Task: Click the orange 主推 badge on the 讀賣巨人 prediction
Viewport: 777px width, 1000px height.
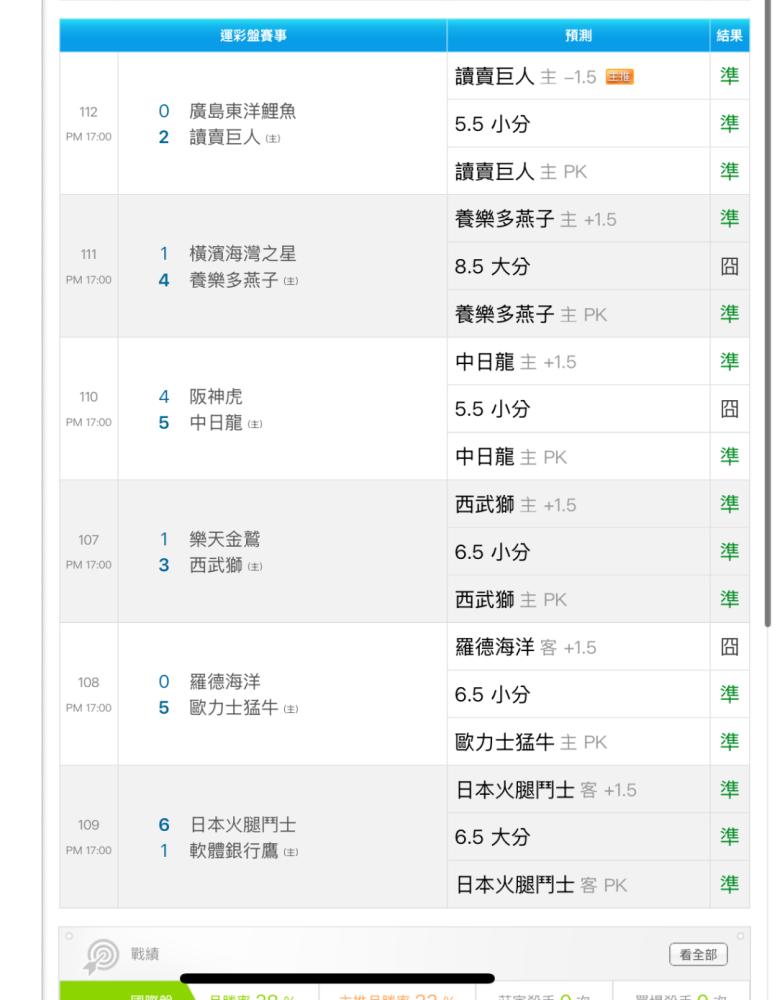Action: click(x=620, y=76)
